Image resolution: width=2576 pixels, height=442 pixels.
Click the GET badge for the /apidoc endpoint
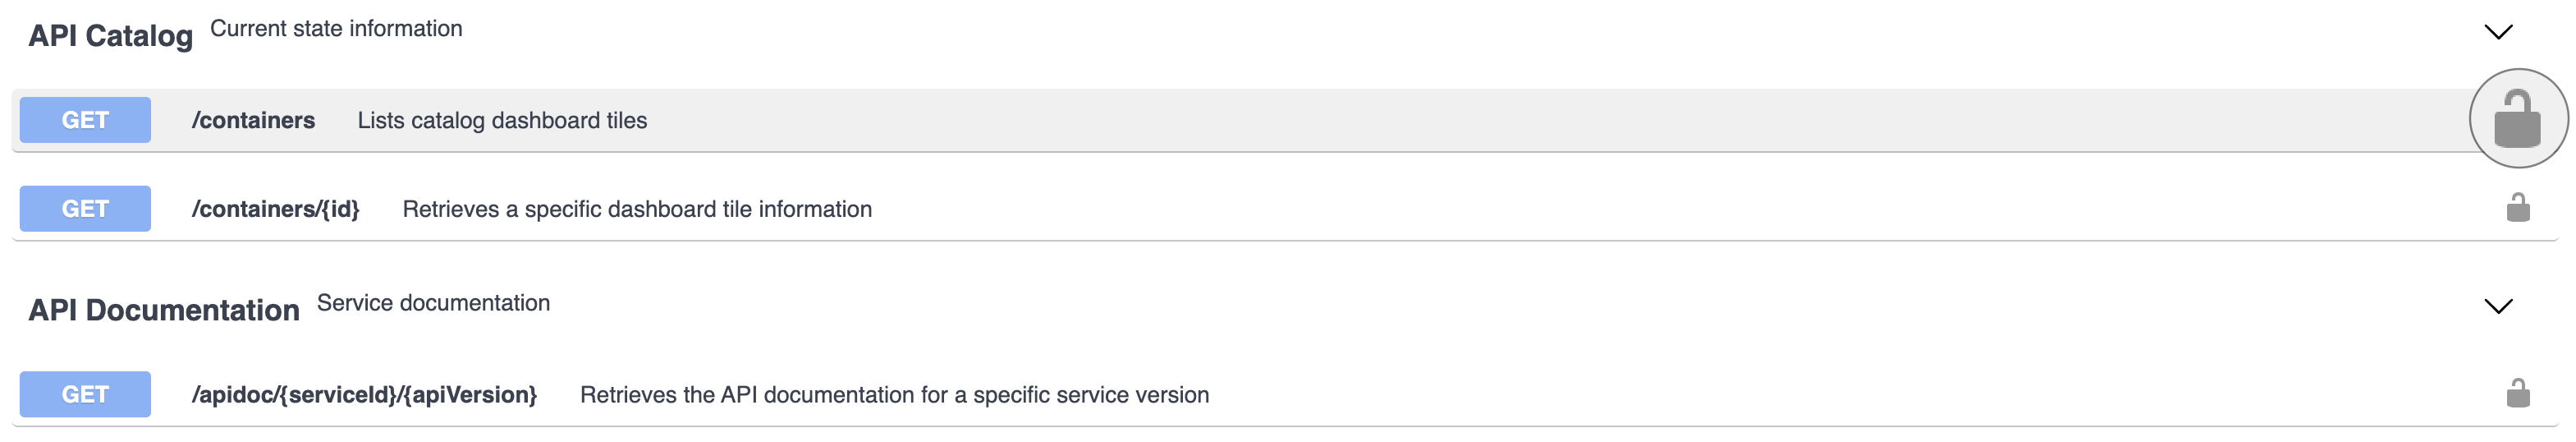(x=85, y=395)
